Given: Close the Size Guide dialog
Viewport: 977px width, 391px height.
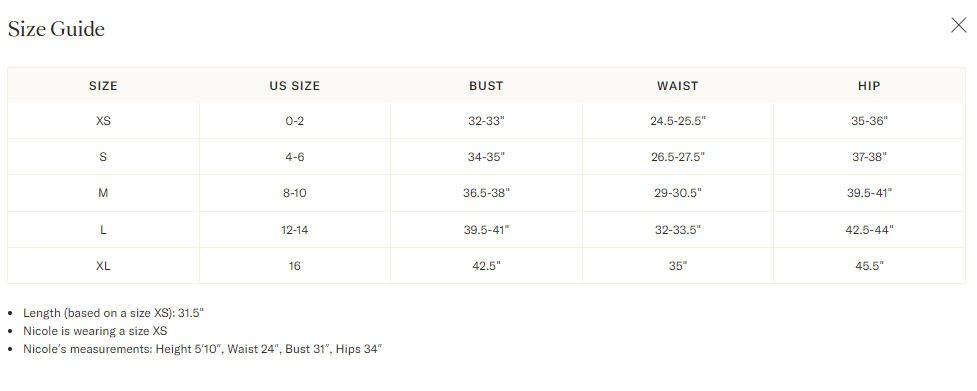Looking at the screenshot, I should [958, 25].
